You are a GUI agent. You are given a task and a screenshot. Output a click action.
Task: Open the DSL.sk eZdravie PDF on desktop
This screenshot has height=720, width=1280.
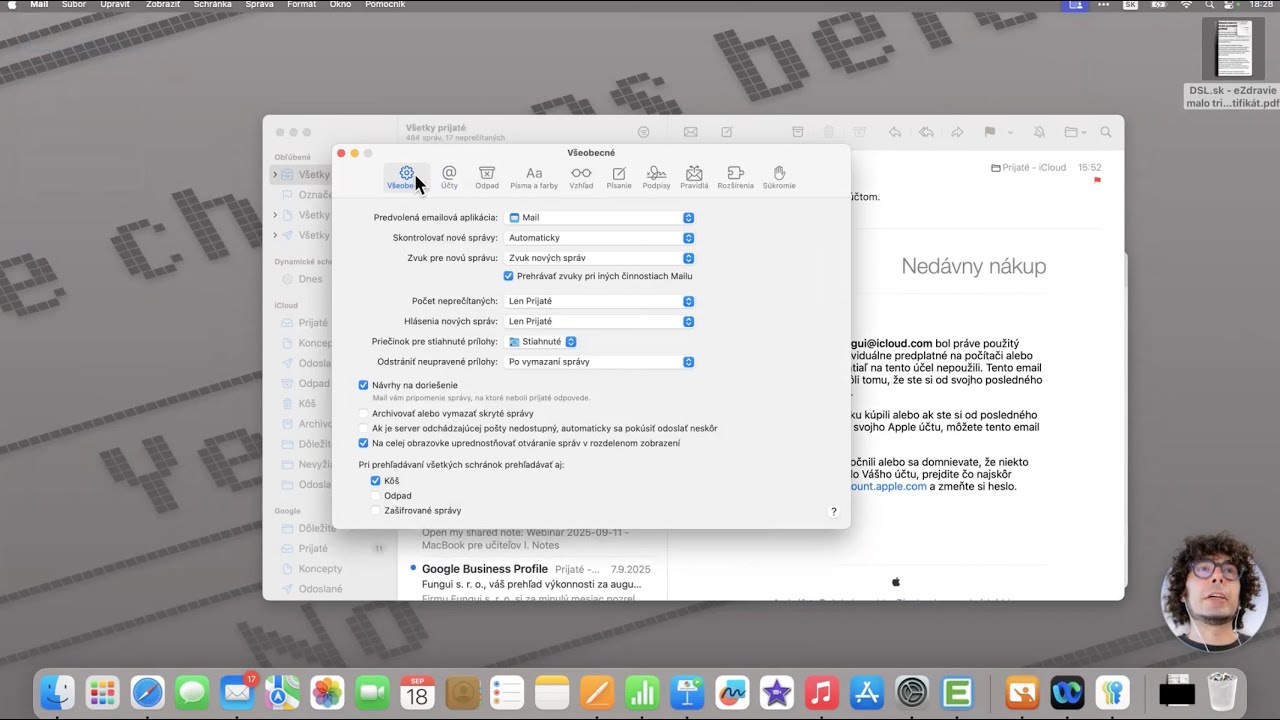click(1233, 64)
